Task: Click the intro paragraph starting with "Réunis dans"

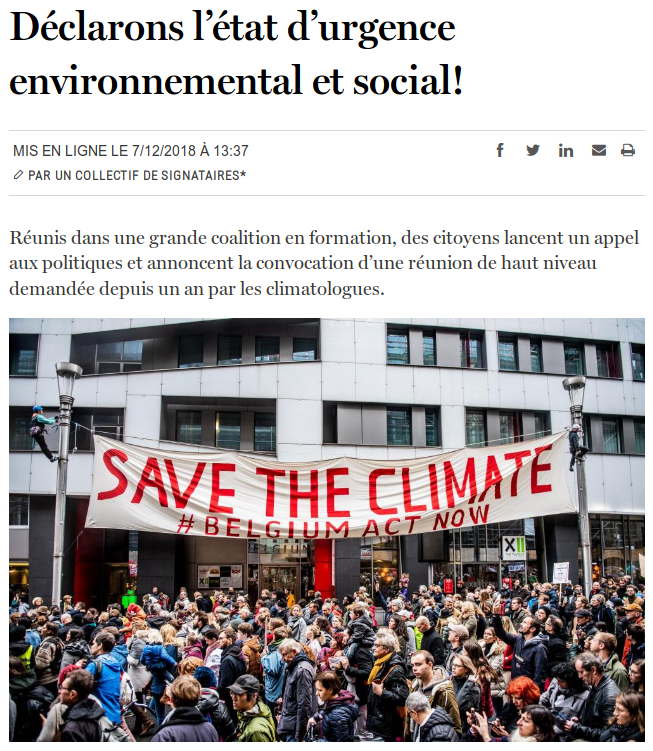Action: pos(325,264)
